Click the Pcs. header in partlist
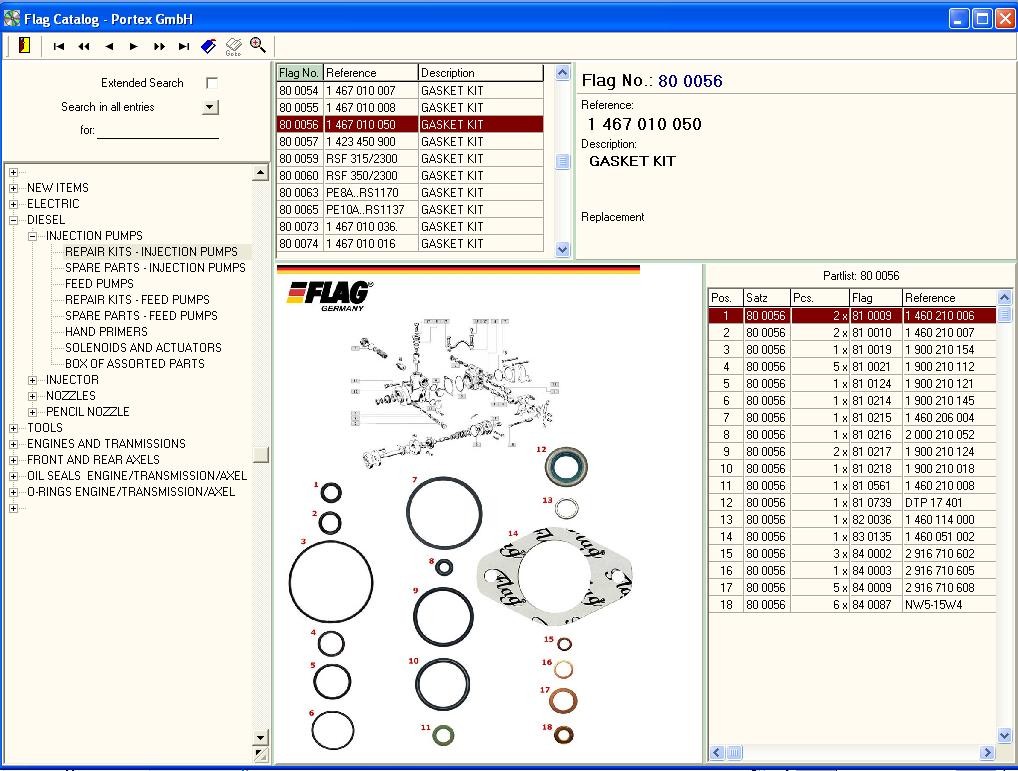The height and width of the screenshot is (771, 1018). pyautogui.click(x=820, y=298)
